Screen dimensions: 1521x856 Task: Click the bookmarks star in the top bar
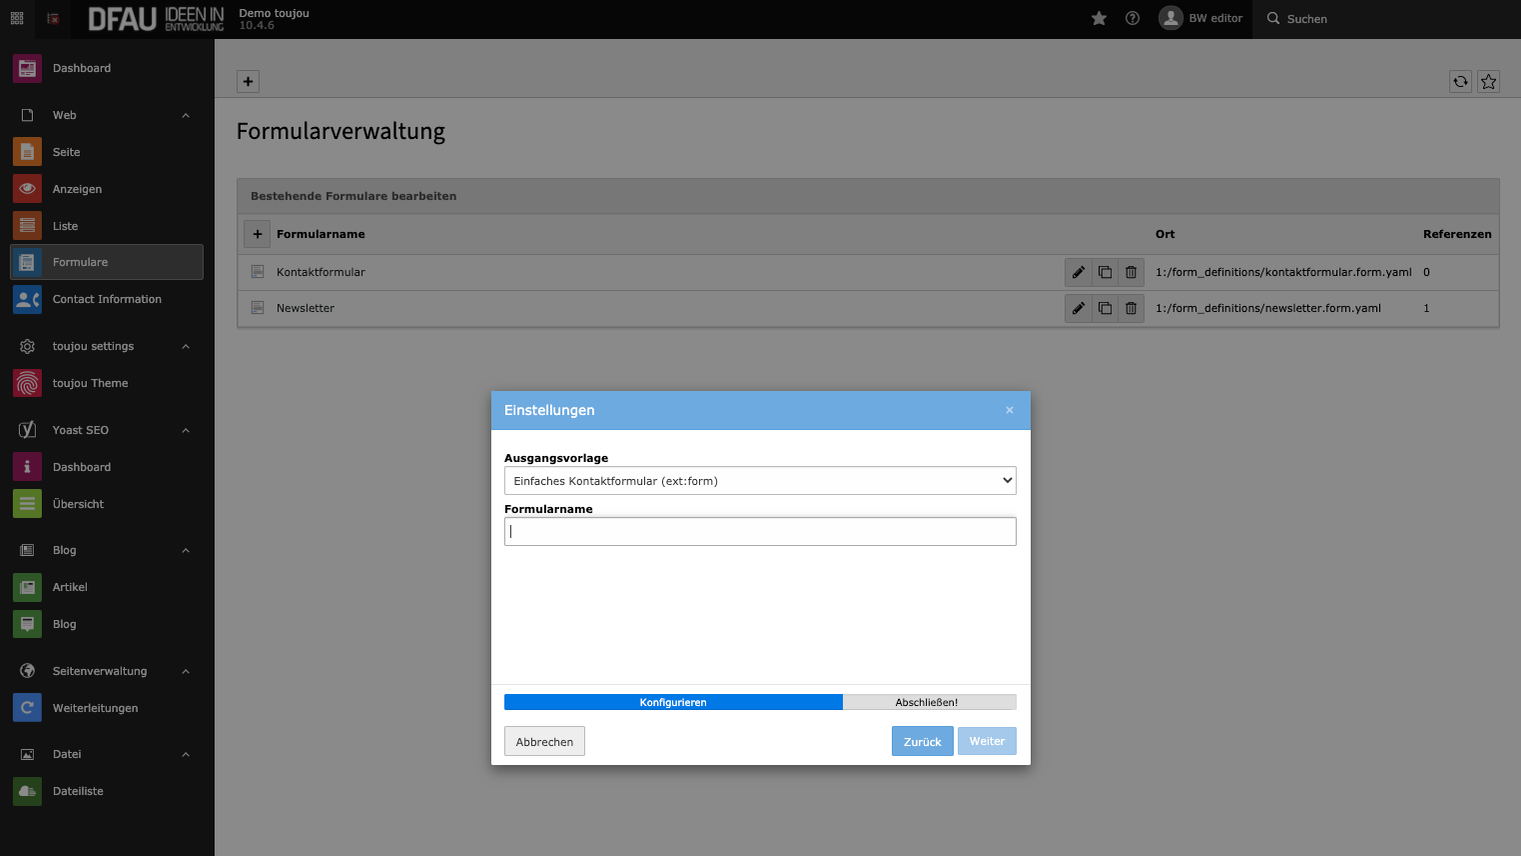(x=1099, y=19)
